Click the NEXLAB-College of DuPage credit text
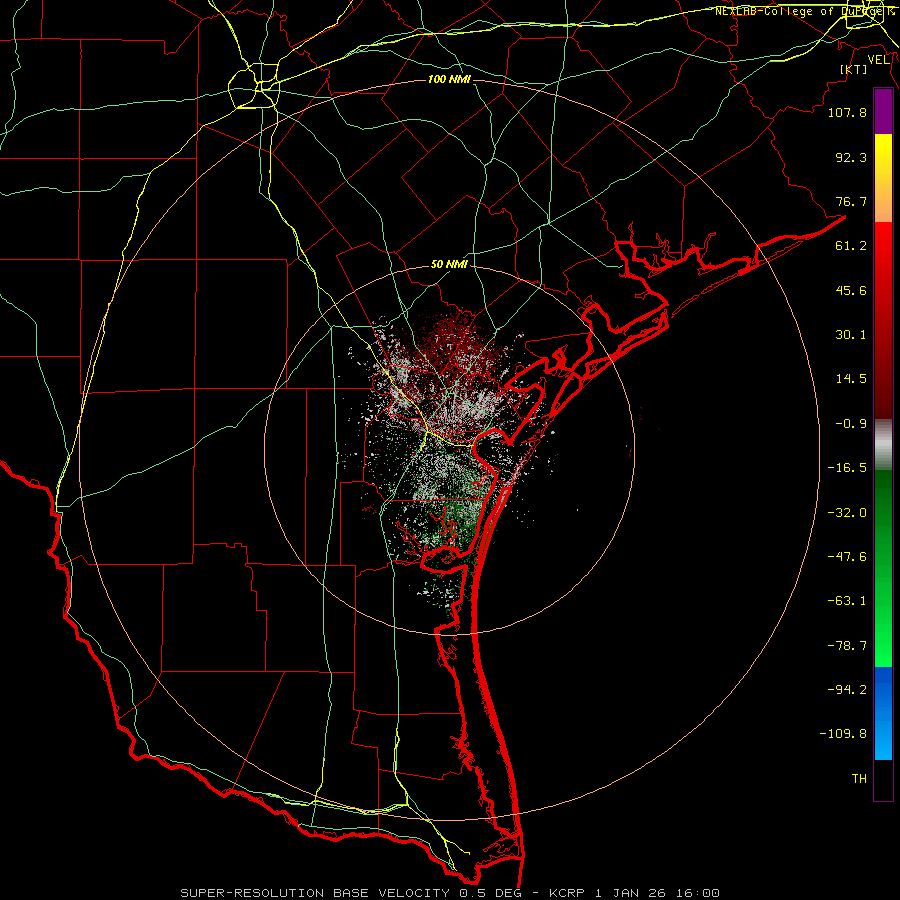The height and width of the screenshot is (900, 900). 806,11
